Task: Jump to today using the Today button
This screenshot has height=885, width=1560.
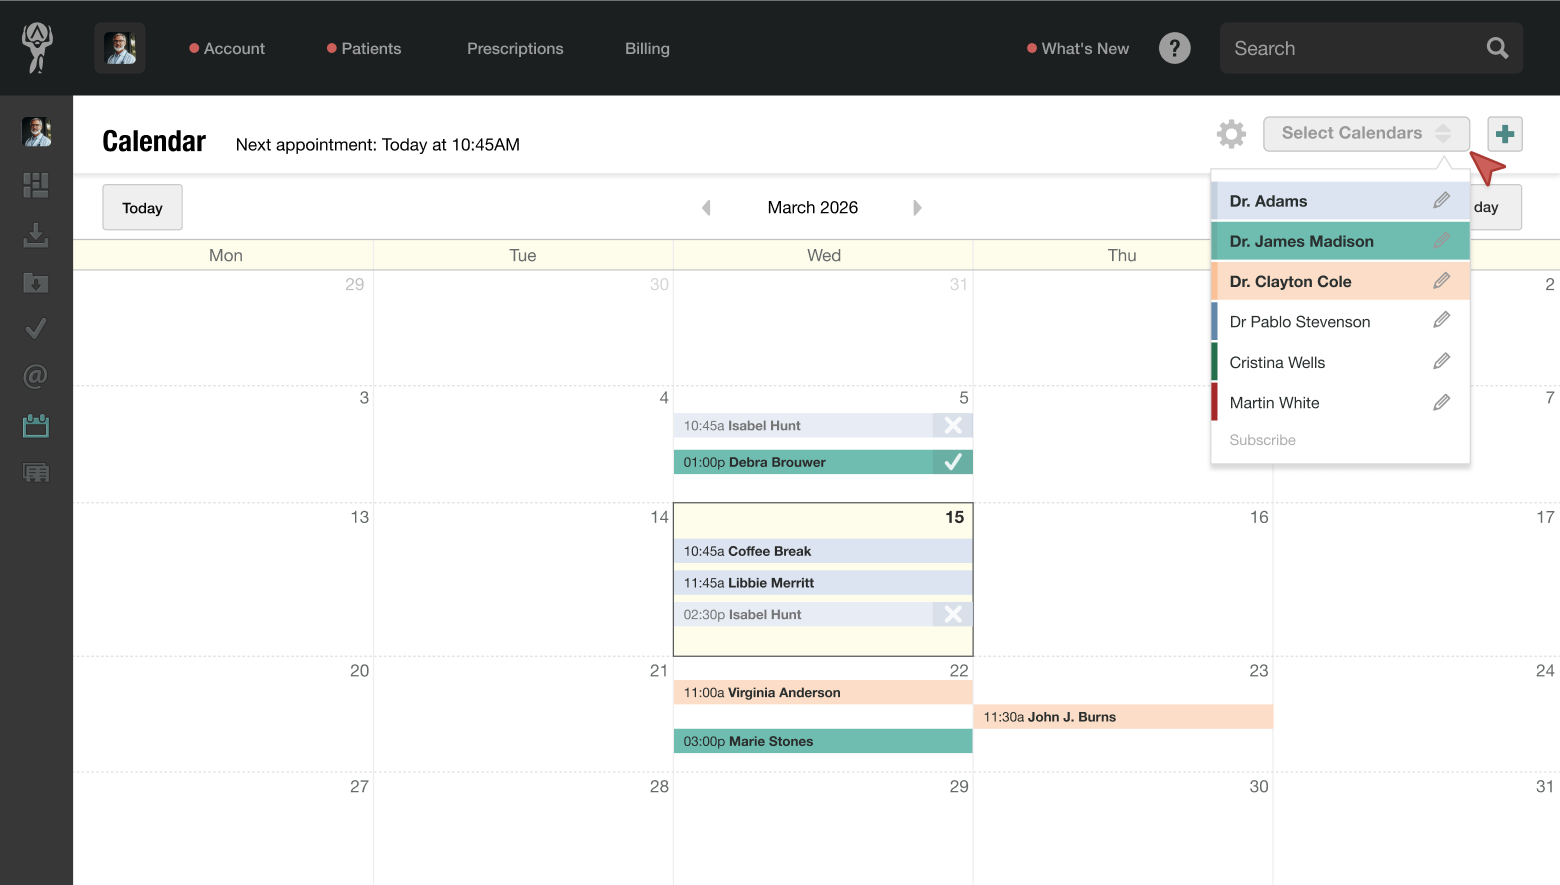Action: [141, 207]
